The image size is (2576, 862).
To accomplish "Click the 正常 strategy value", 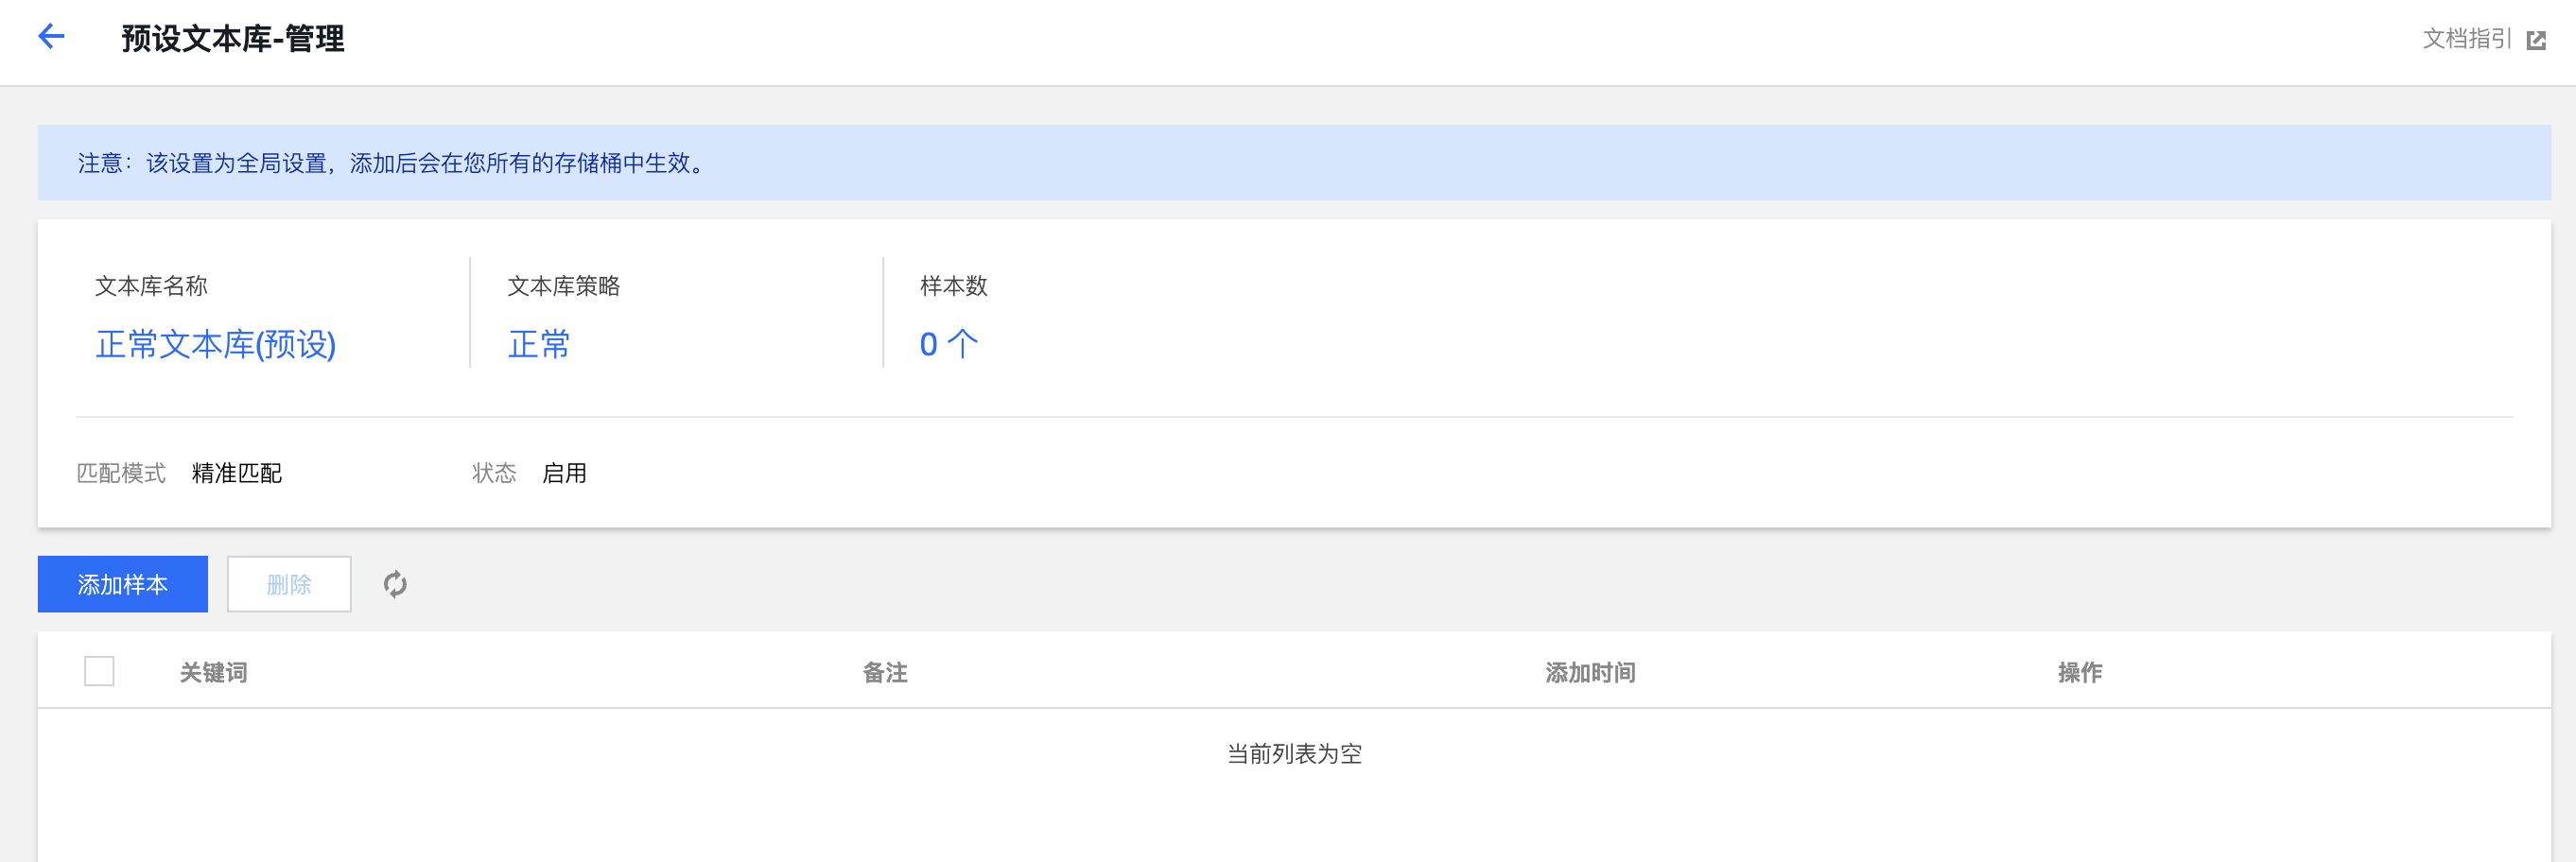I will click(539, 344).
